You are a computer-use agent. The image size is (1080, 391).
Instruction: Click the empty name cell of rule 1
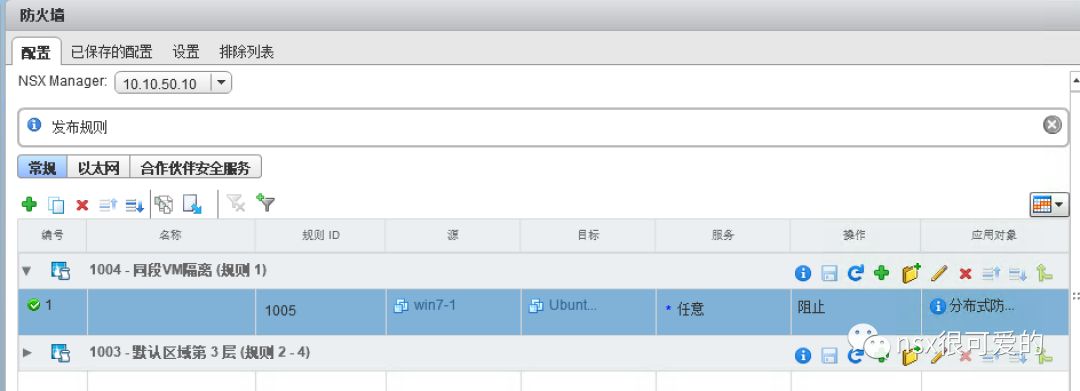coord(171,312)
